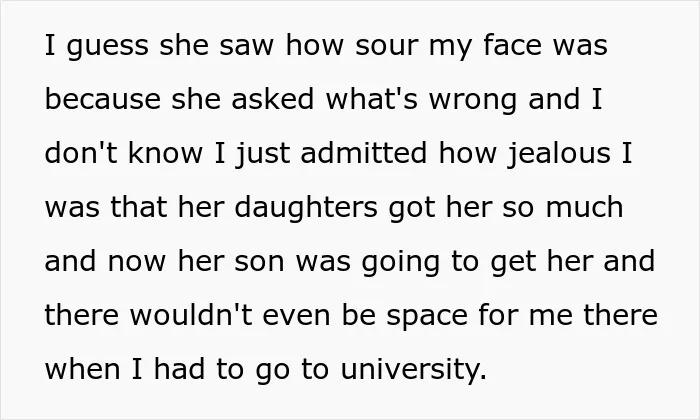The width and height of the screenshot is (700, 420).
Task: Select the word "wouldn't"
Action: 191,315
